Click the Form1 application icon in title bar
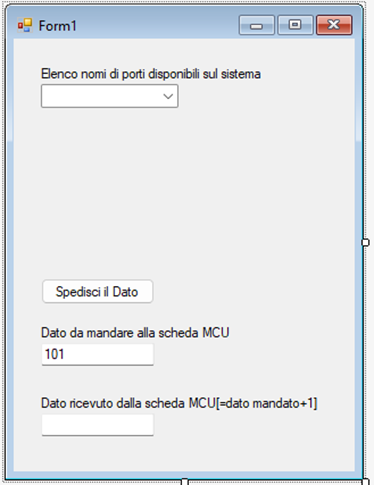Image resolution: width=374 pixels, height=485 pixels. 25,25
